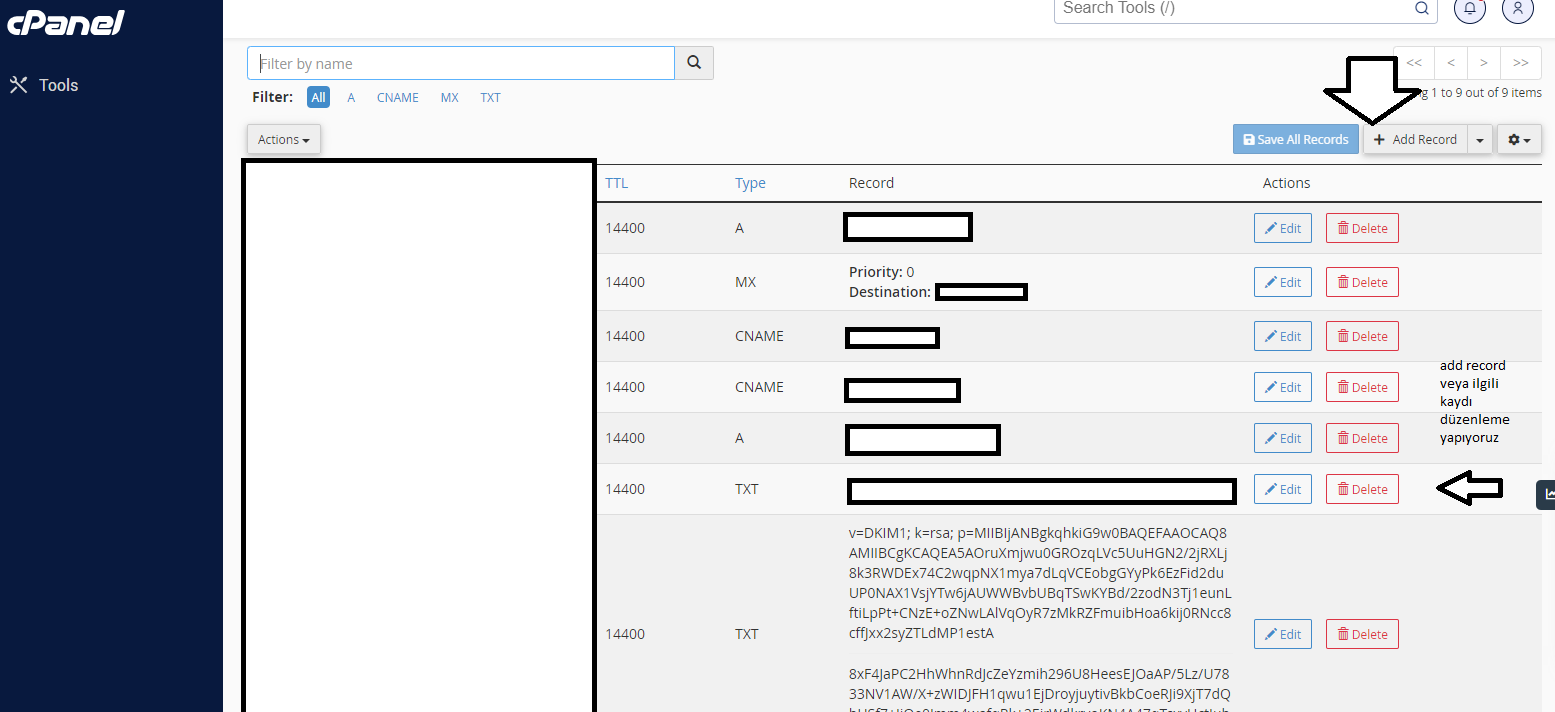
Task: Click the 14400 TTL value in the MX row
Action: point(625,282)
